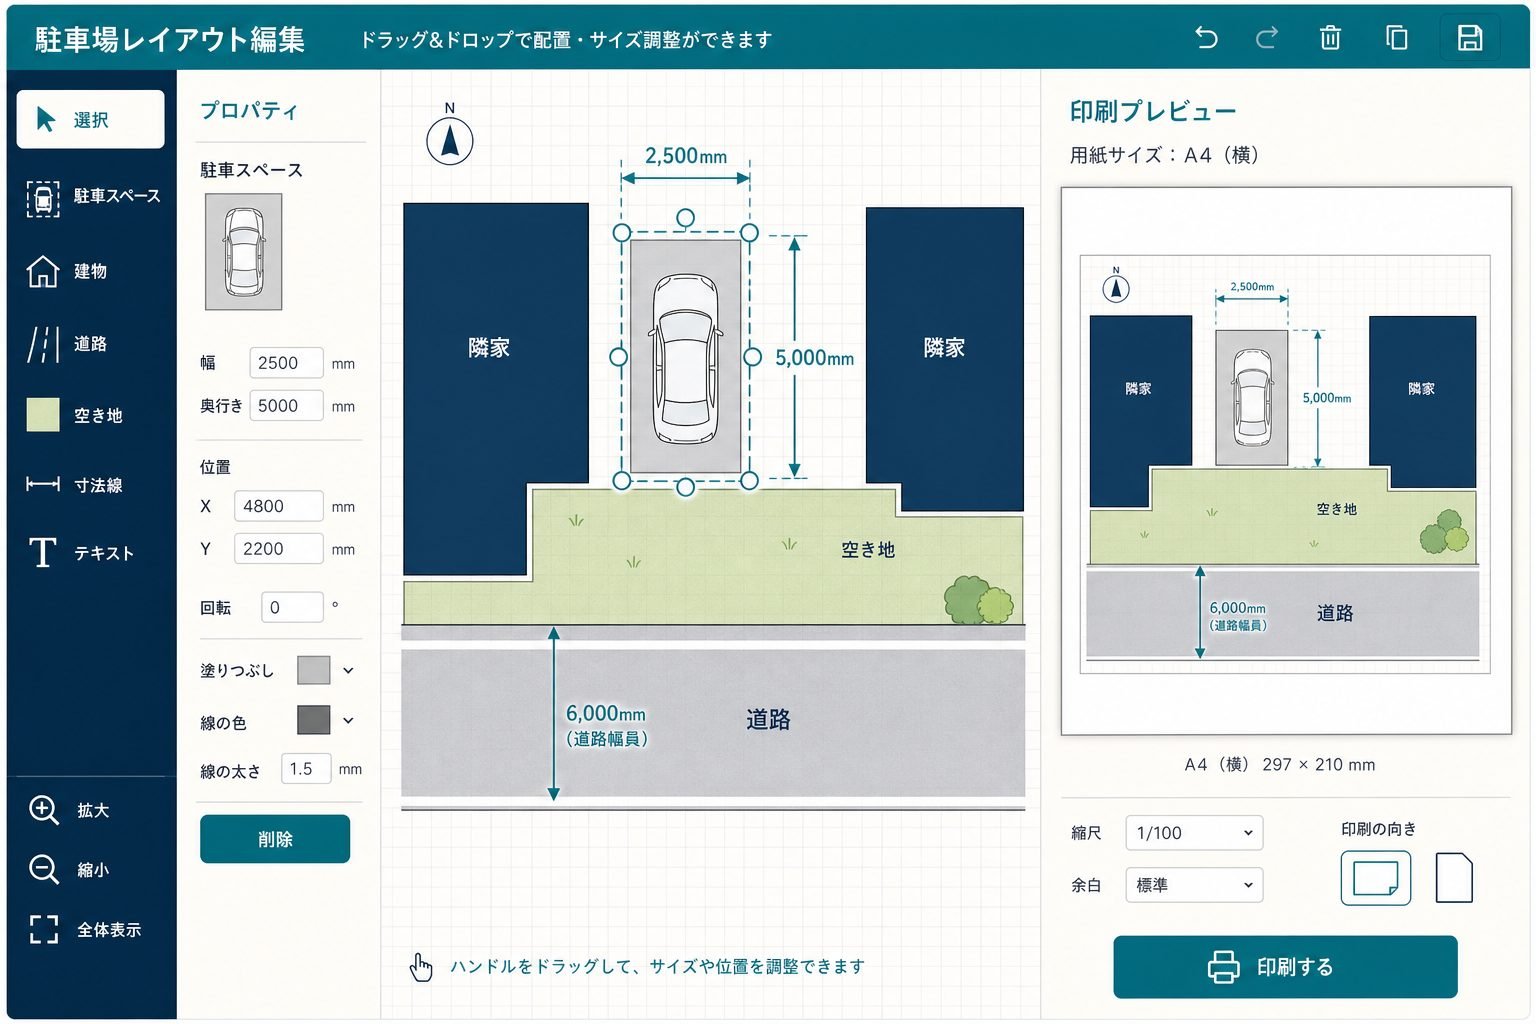This screenshot has width=1536, height=1024.
Task: Click the save floppy disk icon
Action: pyautogui.click(x=1469, y=38)
